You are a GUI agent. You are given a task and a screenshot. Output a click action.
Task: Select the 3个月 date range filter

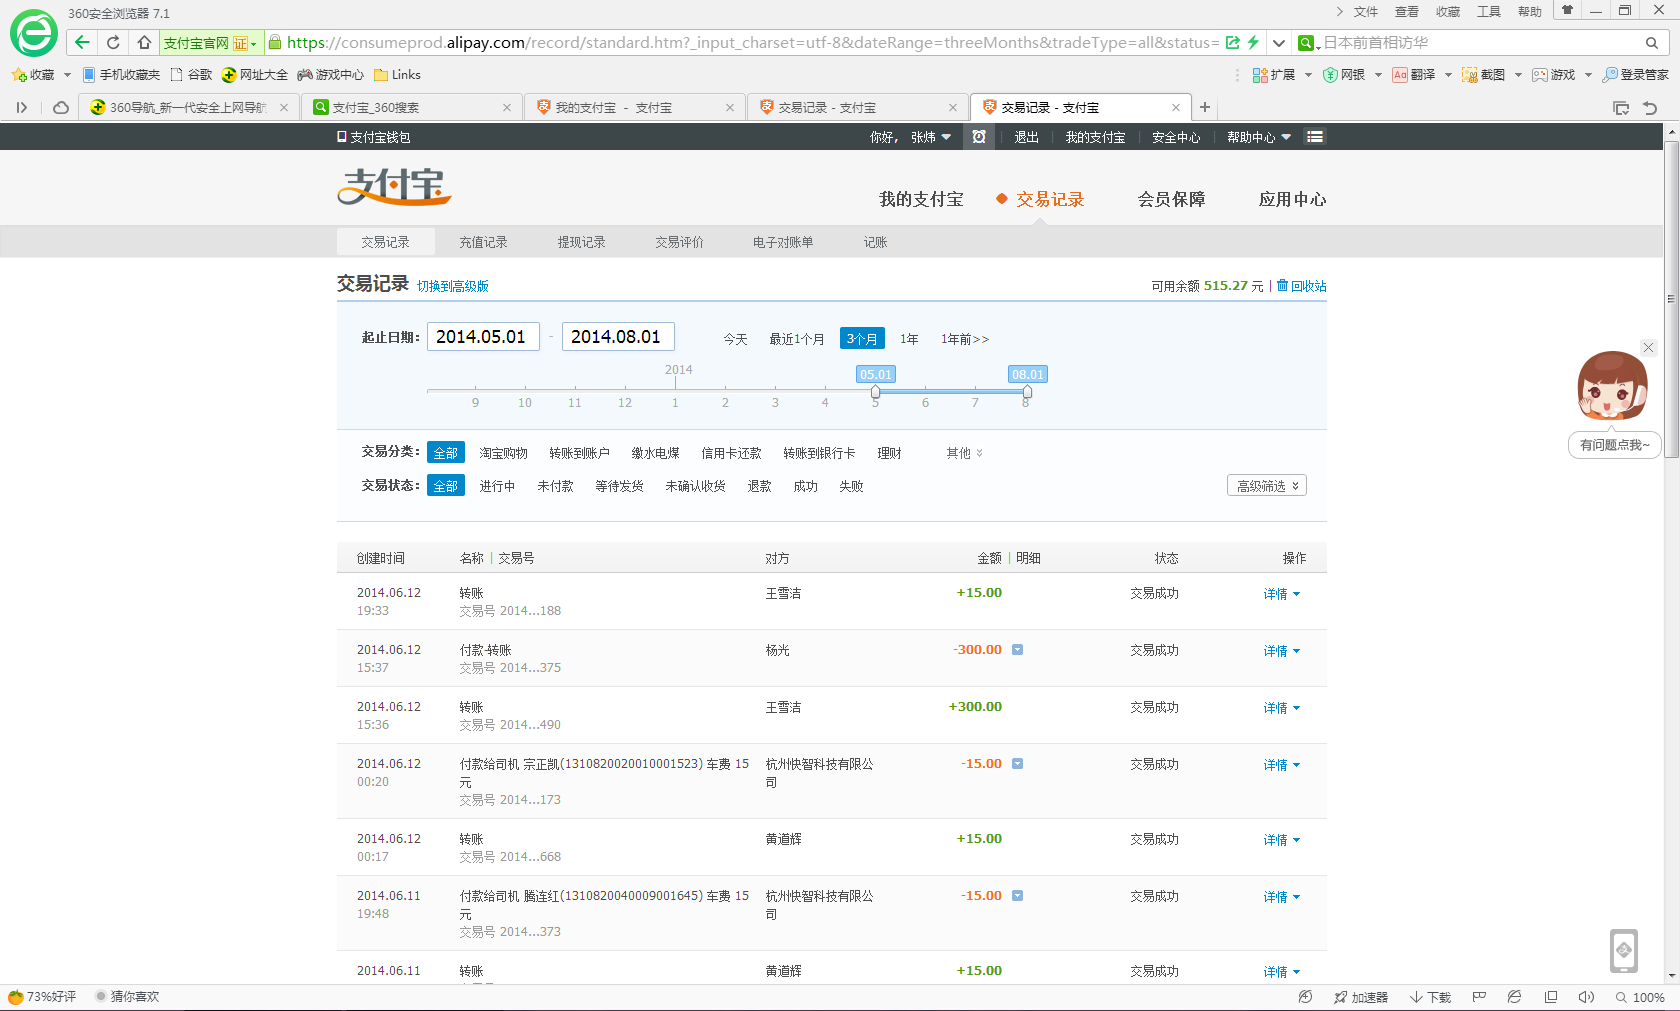(862, 339)
